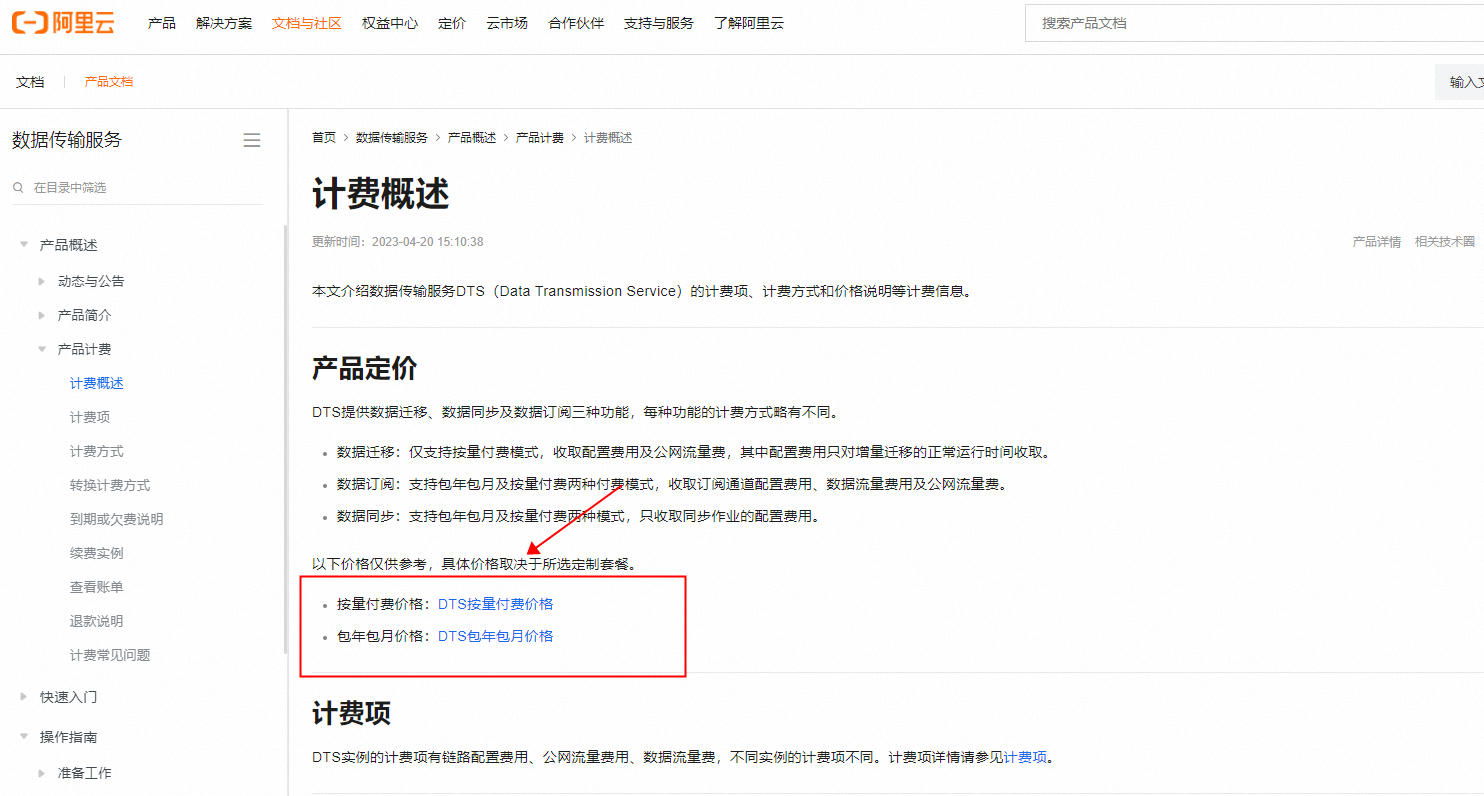1484x796 pixels.
Task: Click the 计费项 section heading
Action: (352, 714)
